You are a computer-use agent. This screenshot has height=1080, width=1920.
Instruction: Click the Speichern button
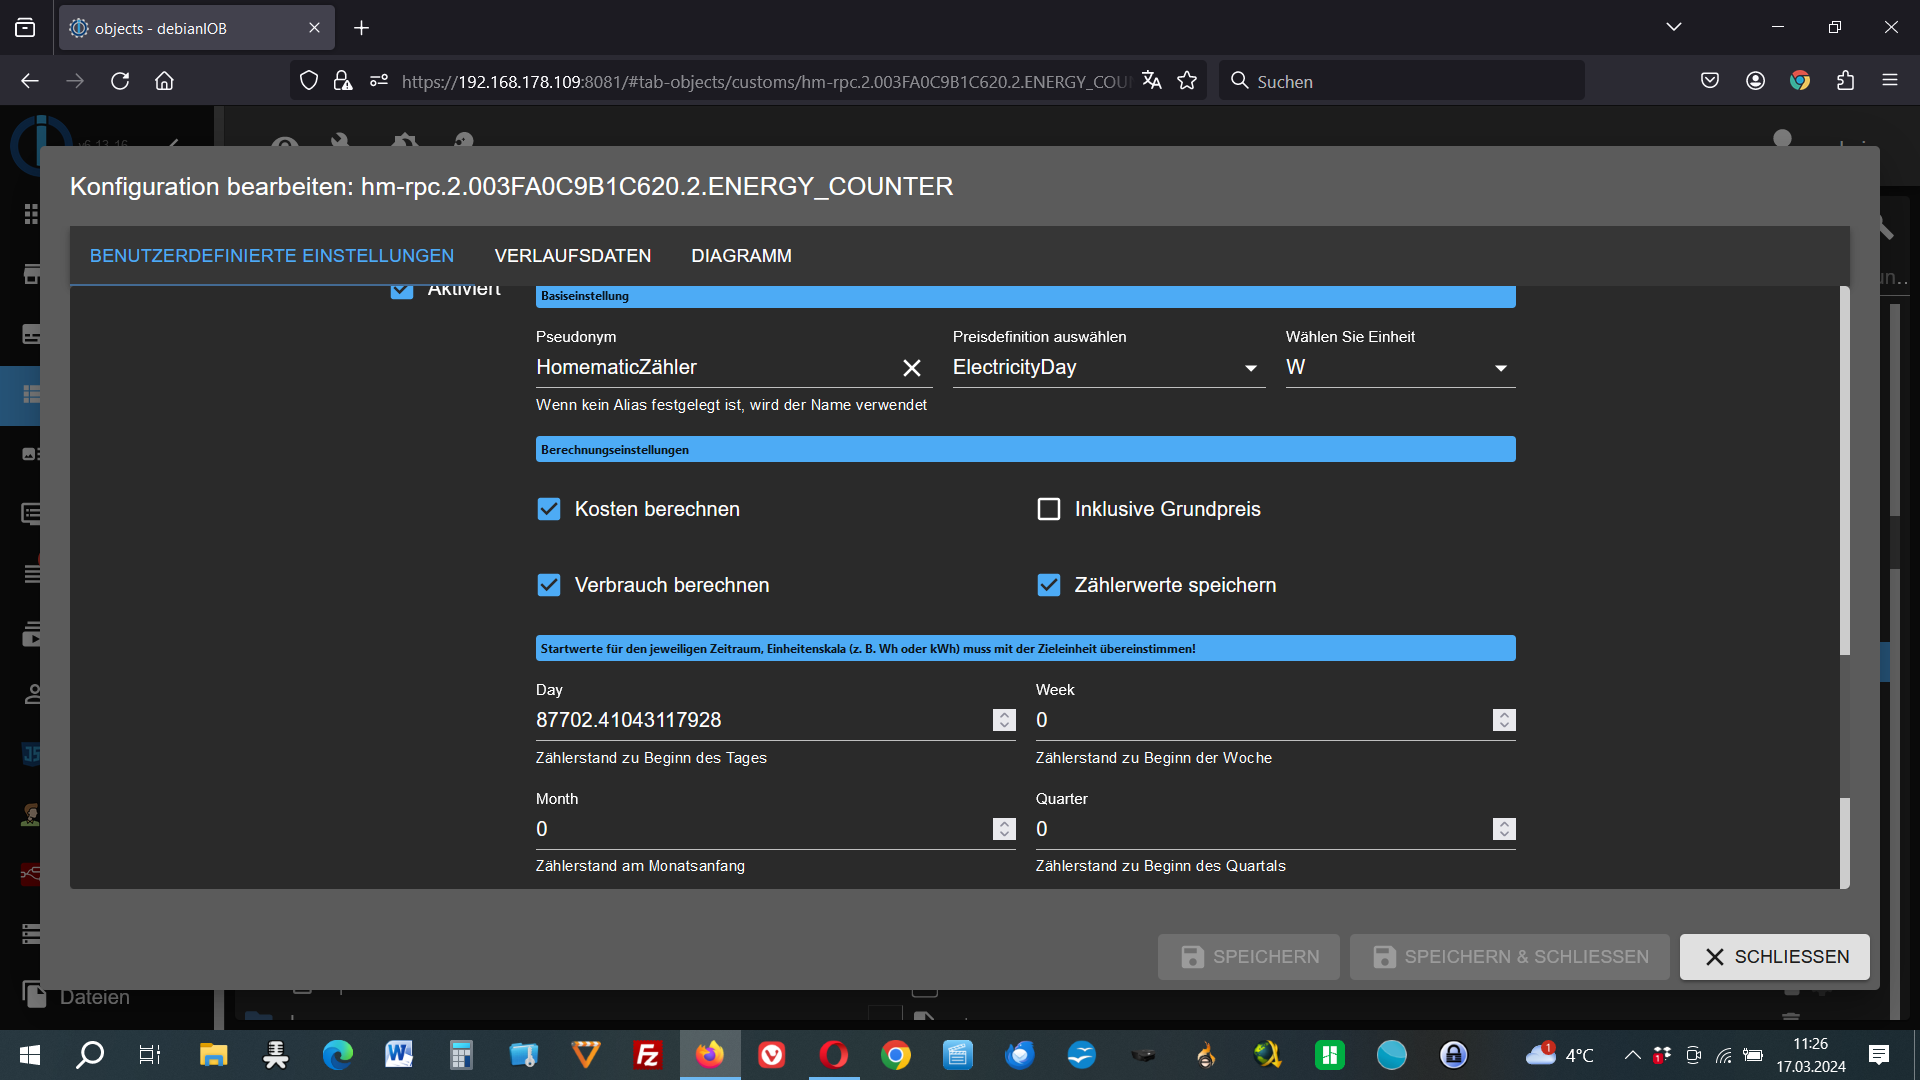click(1248, 957)
